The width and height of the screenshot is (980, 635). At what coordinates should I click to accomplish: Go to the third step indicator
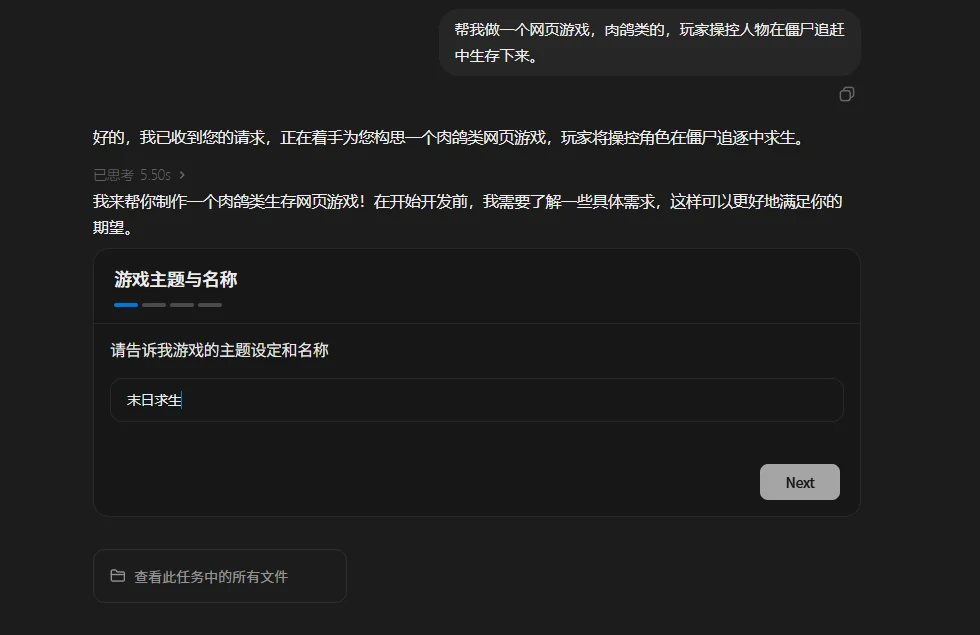[182, 304]
